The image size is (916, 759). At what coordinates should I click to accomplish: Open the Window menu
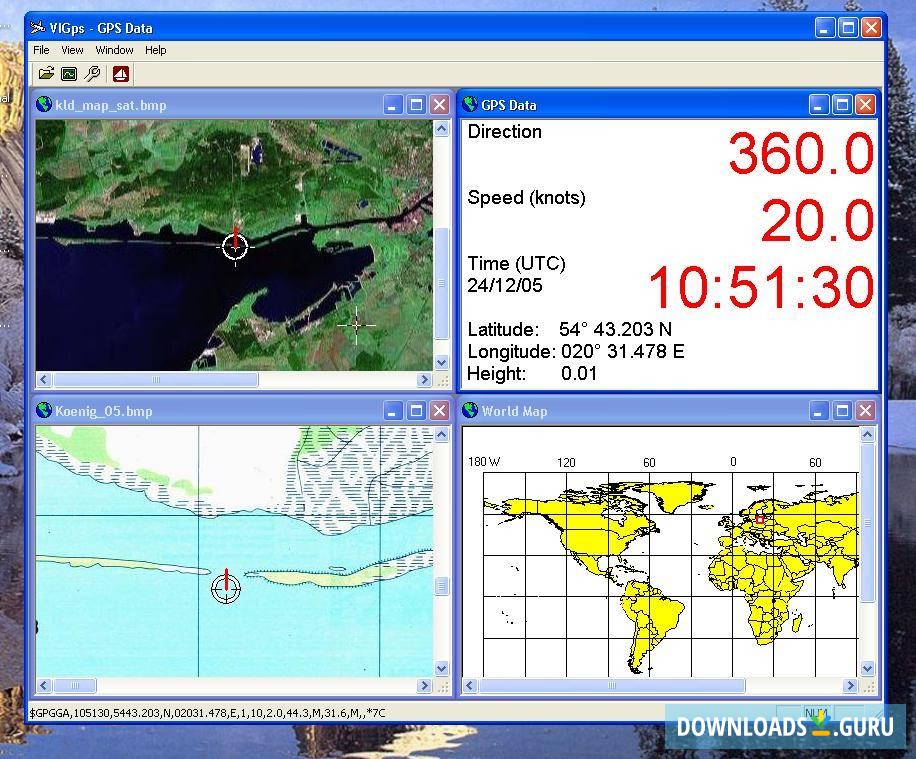[114, 50]
